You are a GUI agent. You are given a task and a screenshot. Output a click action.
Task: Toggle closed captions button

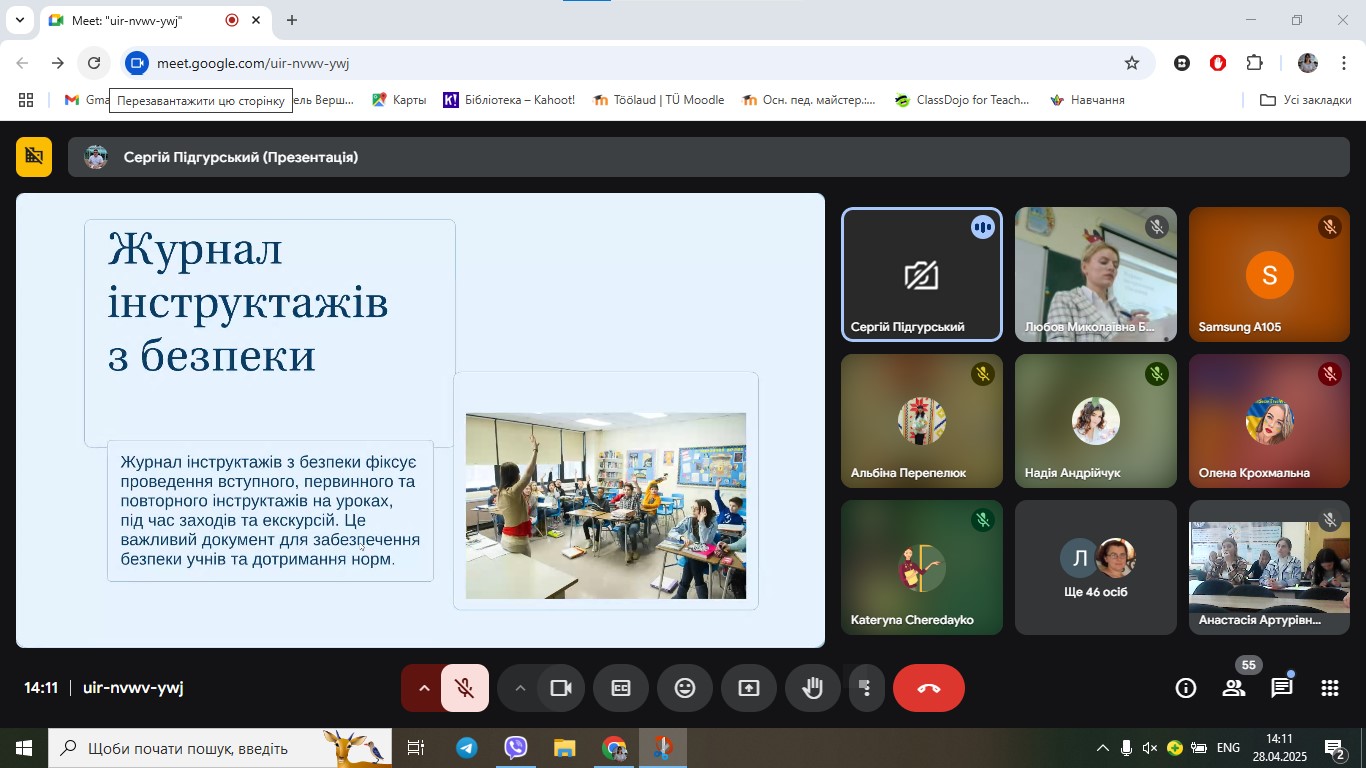click(621, 688)
